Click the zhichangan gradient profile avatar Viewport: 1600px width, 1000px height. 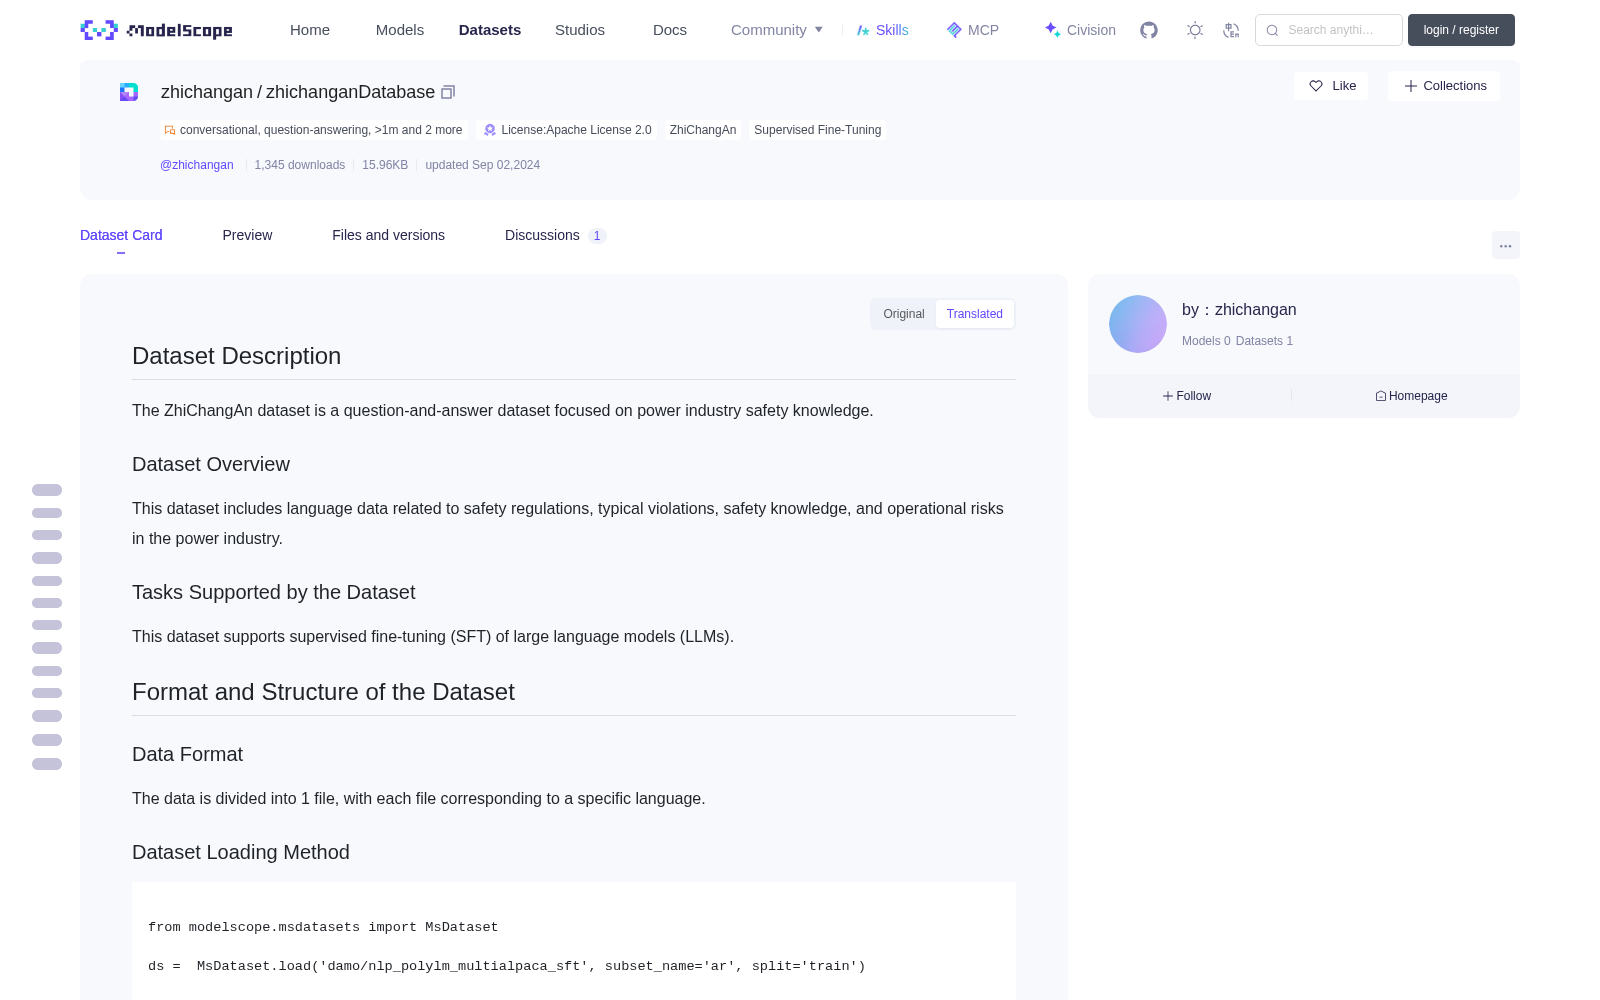click(x=1138, y=324)
